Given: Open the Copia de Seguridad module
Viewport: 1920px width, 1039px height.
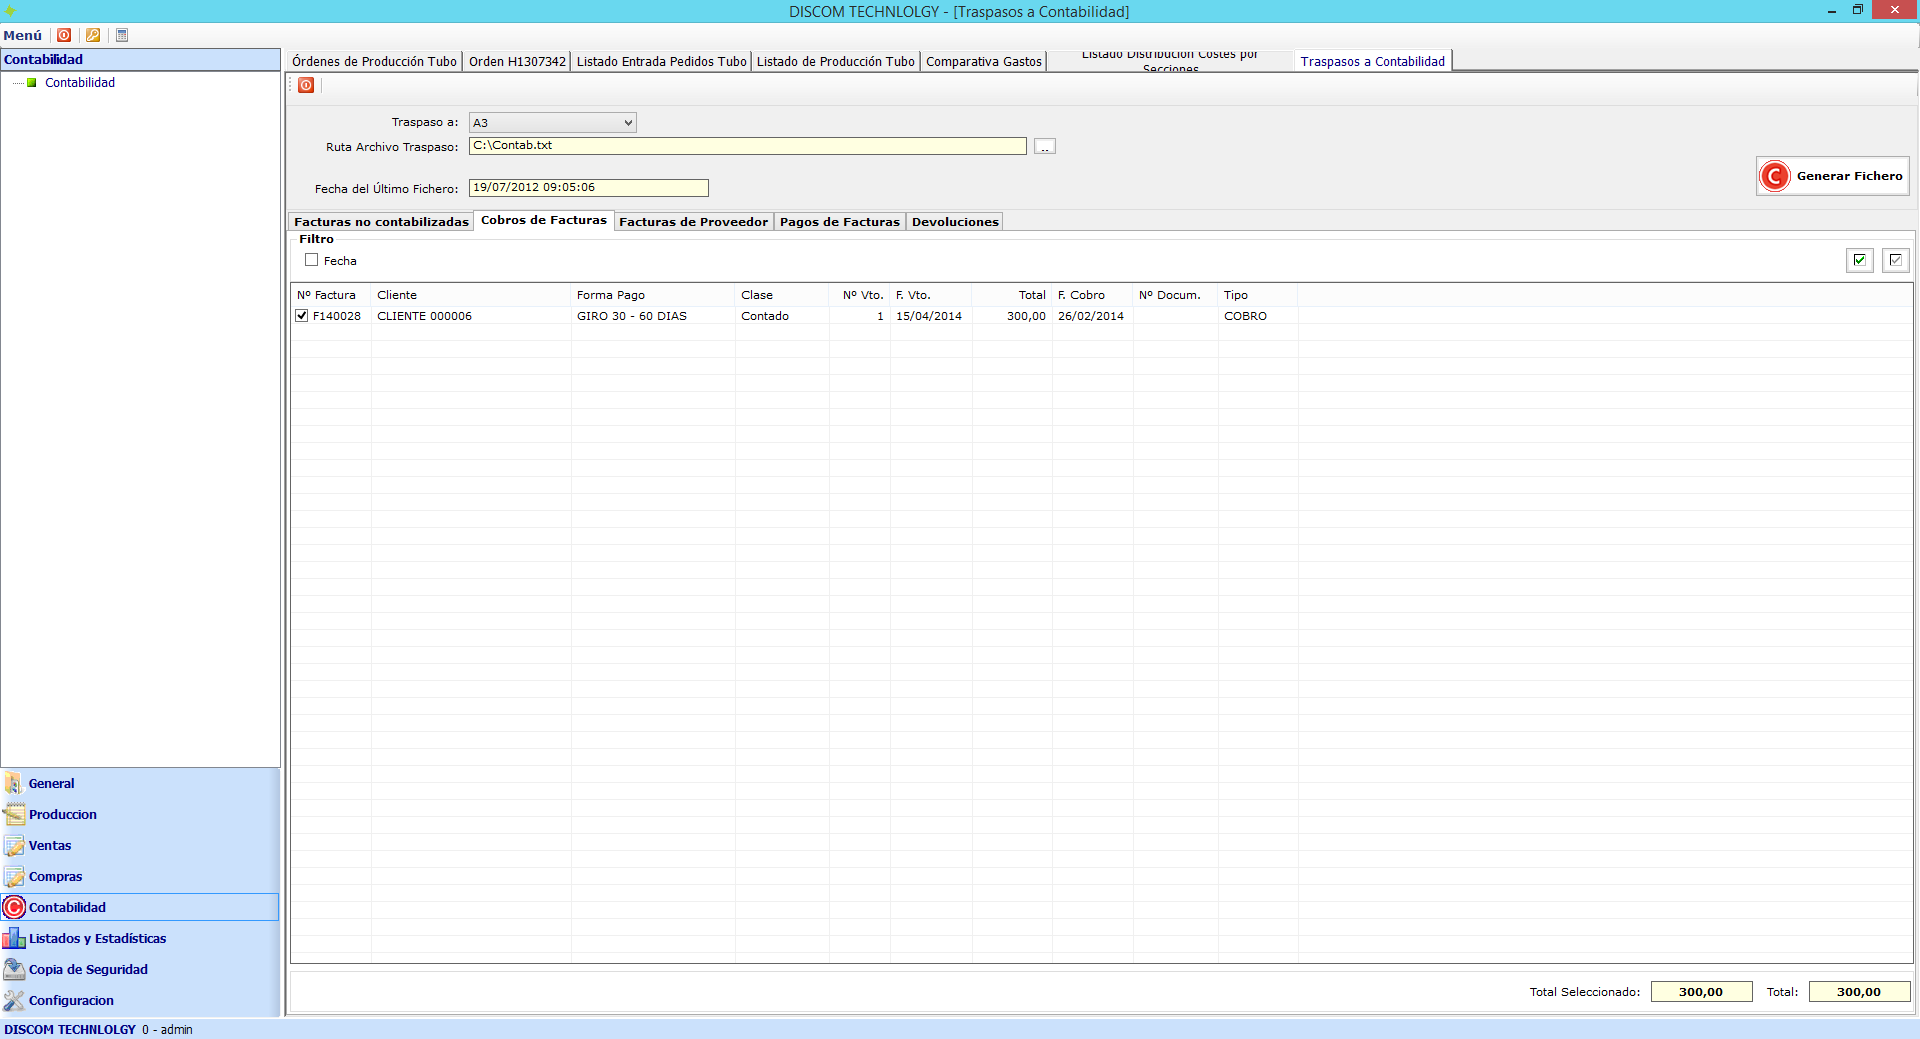Looking at the screenshot, I should 88,969.
